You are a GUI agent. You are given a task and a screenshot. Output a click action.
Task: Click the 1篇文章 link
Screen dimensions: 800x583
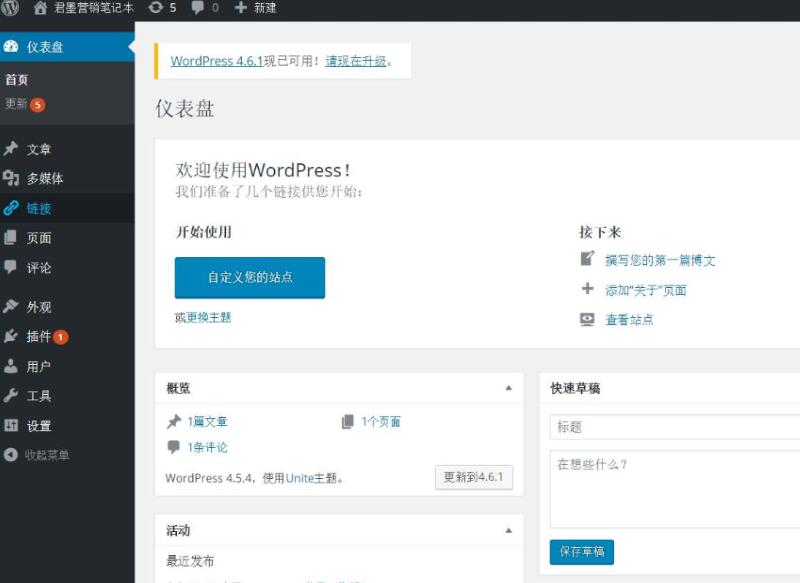pyautogui.click(x=207, y=422)
